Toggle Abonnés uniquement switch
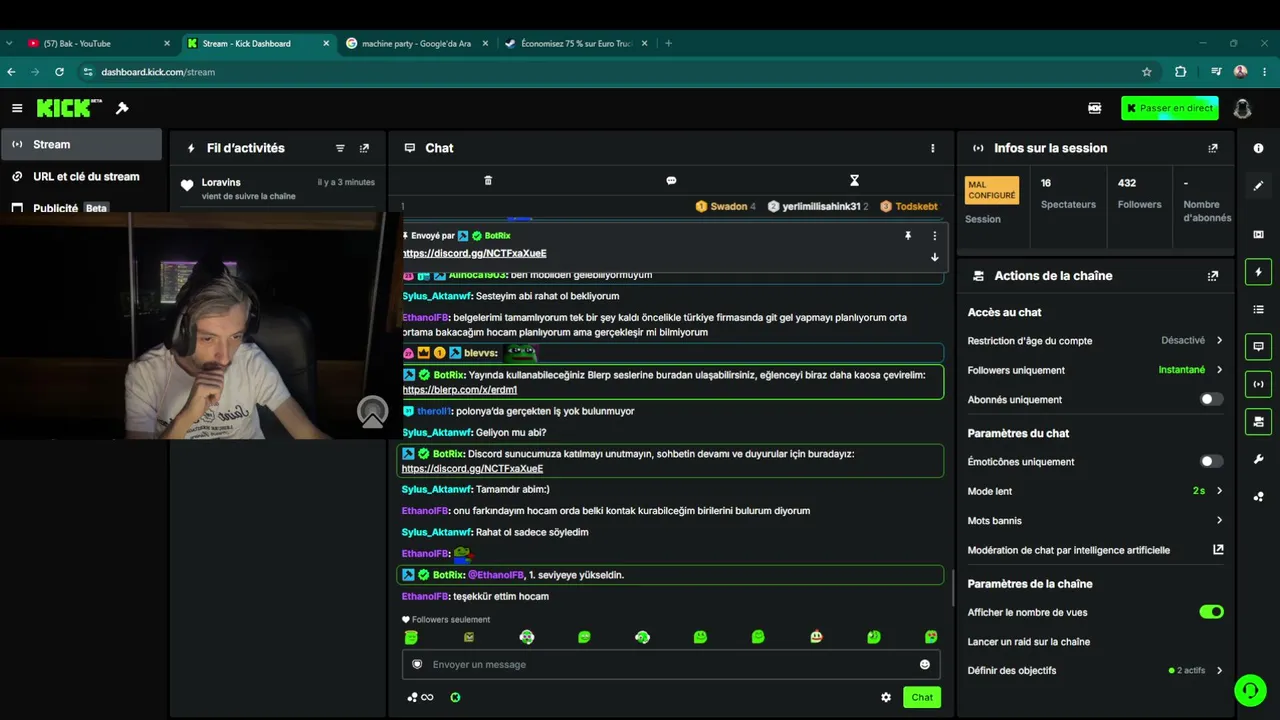This screenshot has height=720, width=1280. (x=1211, y=399)
